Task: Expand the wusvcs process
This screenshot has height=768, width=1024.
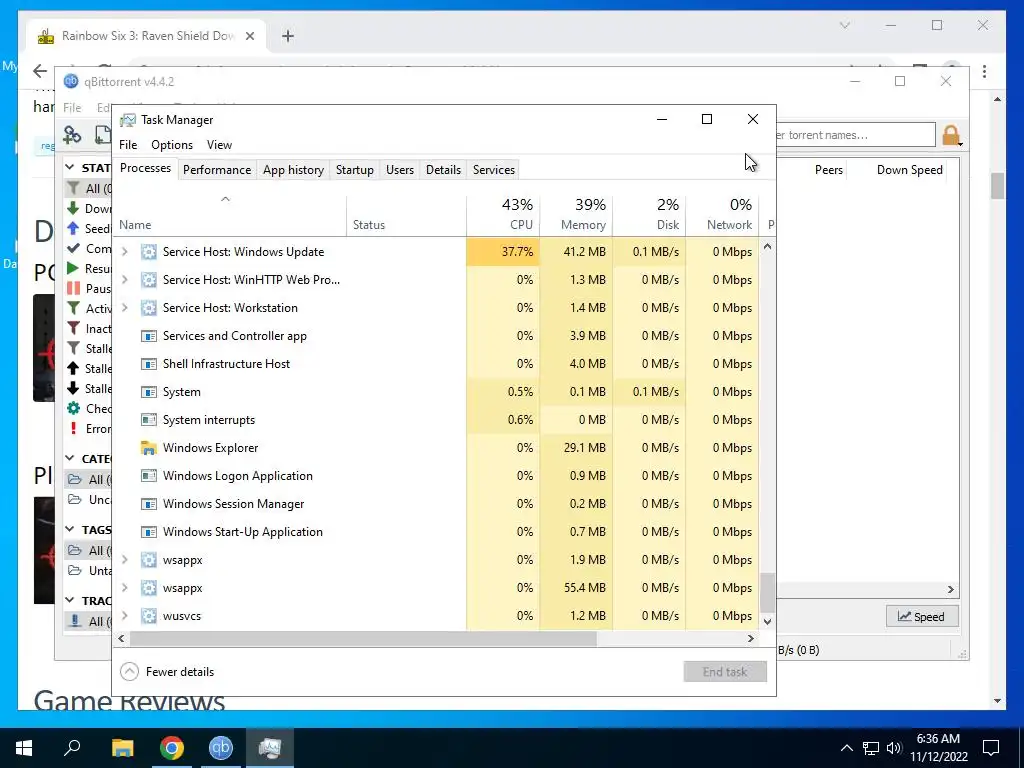Action: click(x=125, y=616)
